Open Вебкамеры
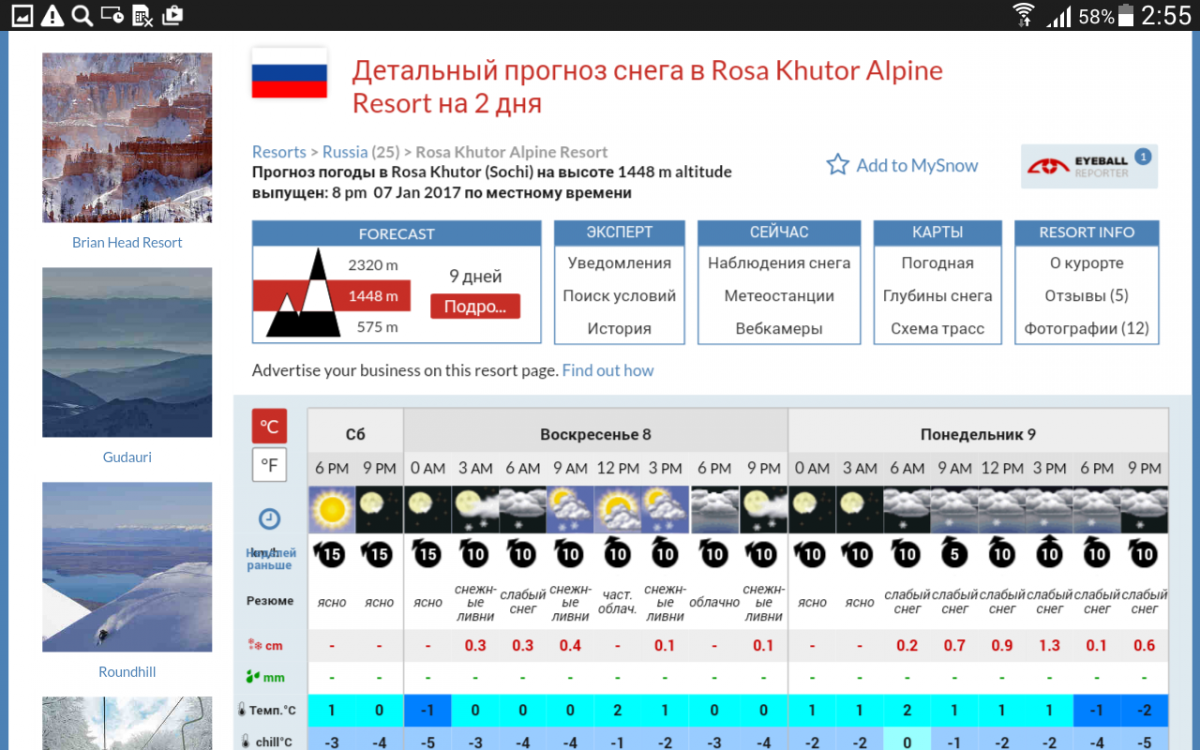The height and width of the screenshot is (750, 1200). coord(779,328)
